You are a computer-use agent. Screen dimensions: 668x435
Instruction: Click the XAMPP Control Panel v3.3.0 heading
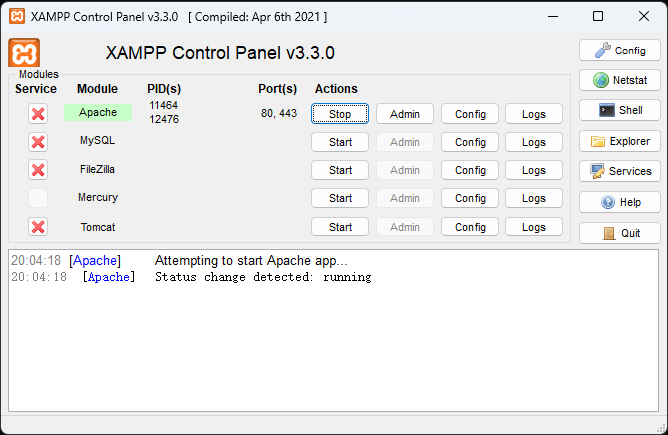220,53
